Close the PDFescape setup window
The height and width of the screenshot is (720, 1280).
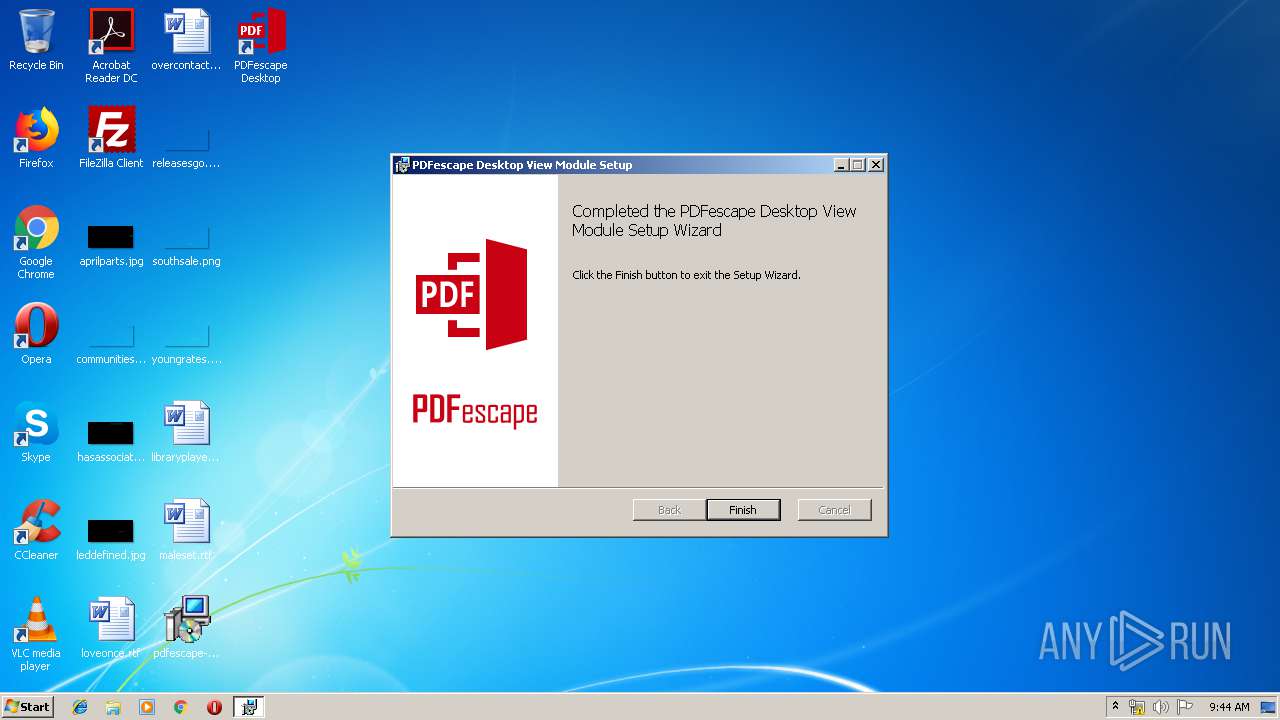(x=876, y=165)
